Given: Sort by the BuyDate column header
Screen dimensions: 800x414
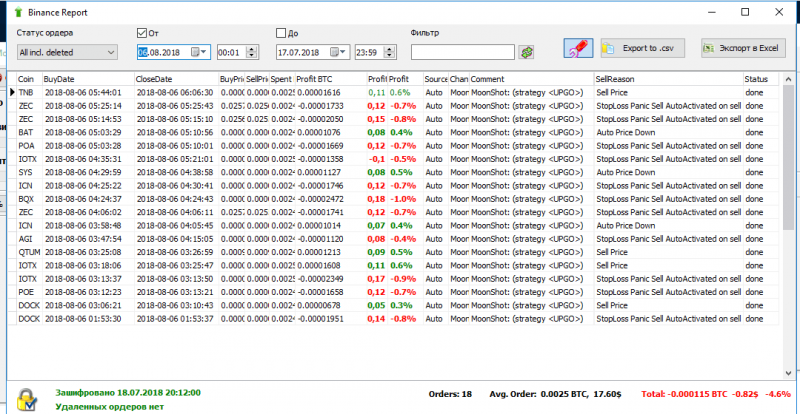Looking at the screenshot, I should click(89, 79).
